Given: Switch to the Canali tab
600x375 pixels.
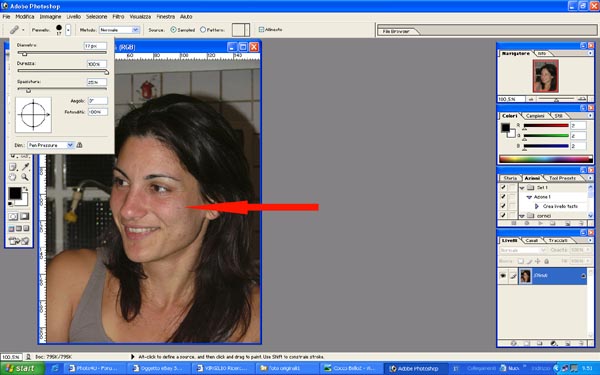Looking at the screenshot, I should 531,240.
